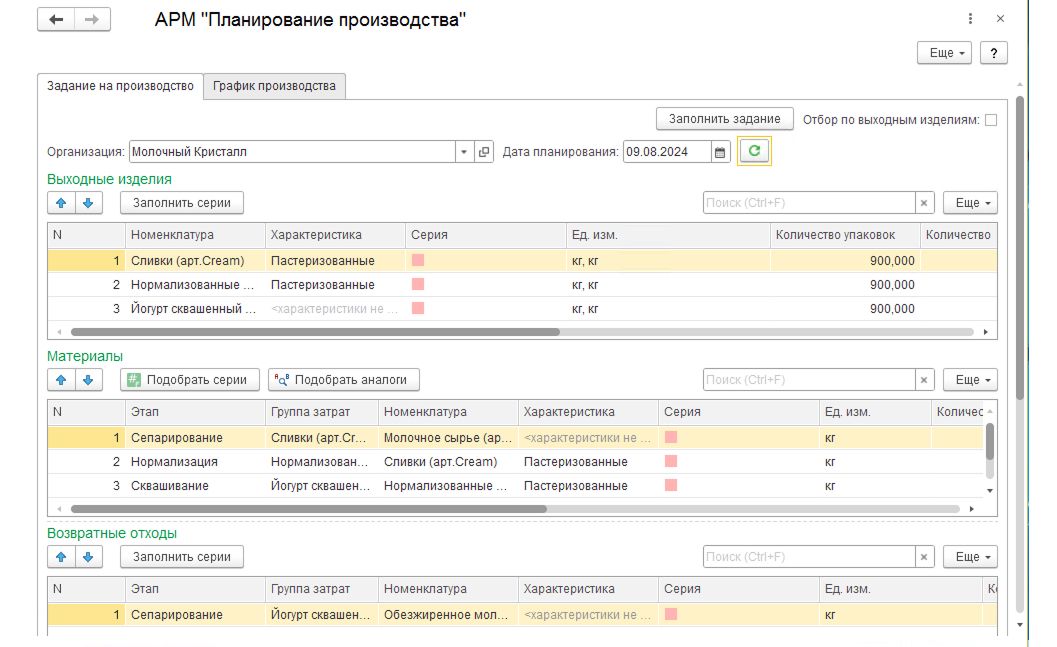Open the help question mark button
1057x647 pixels.
click(x=994, y=53)
